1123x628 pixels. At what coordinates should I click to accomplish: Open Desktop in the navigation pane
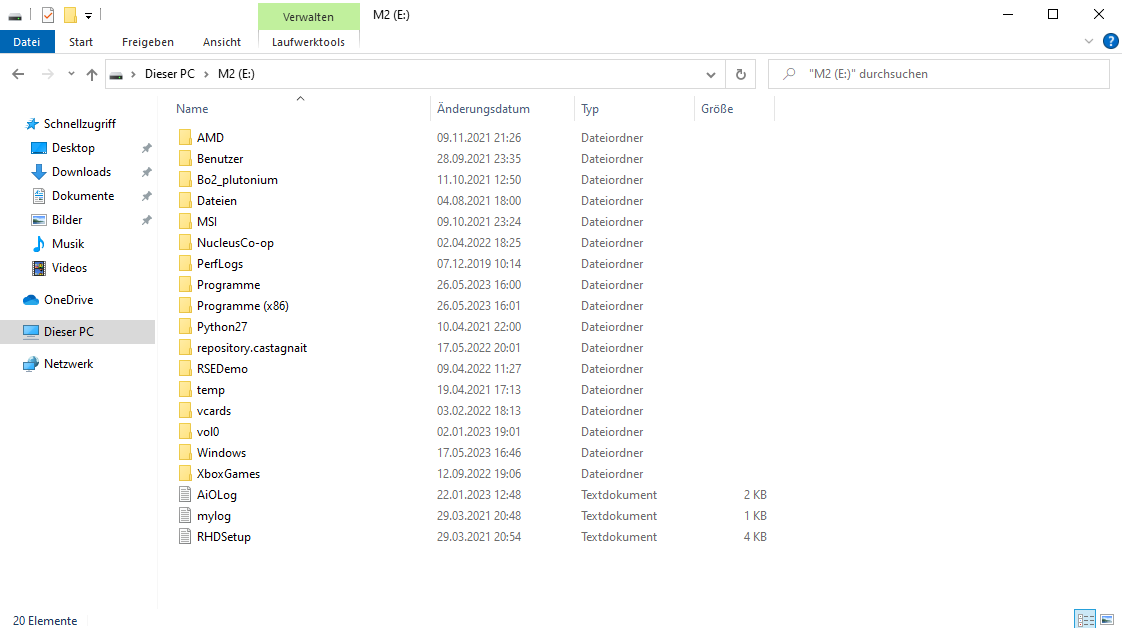[73, 148]
